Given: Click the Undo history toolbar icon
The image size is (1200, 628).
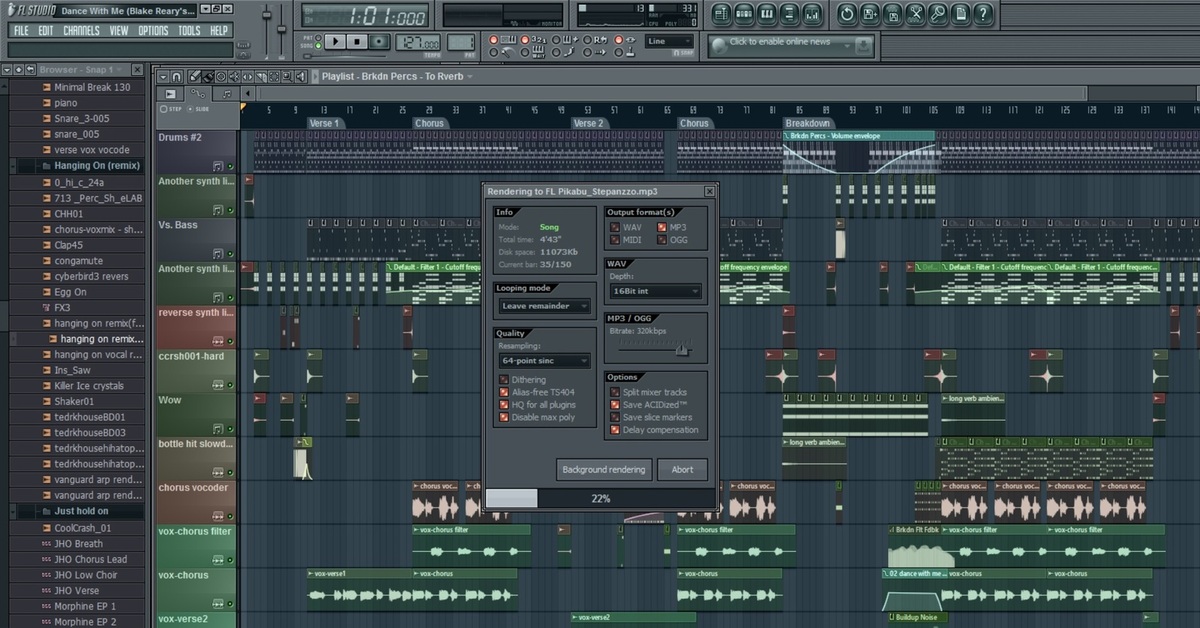Looking at the screenshot, I should [847, 15].
